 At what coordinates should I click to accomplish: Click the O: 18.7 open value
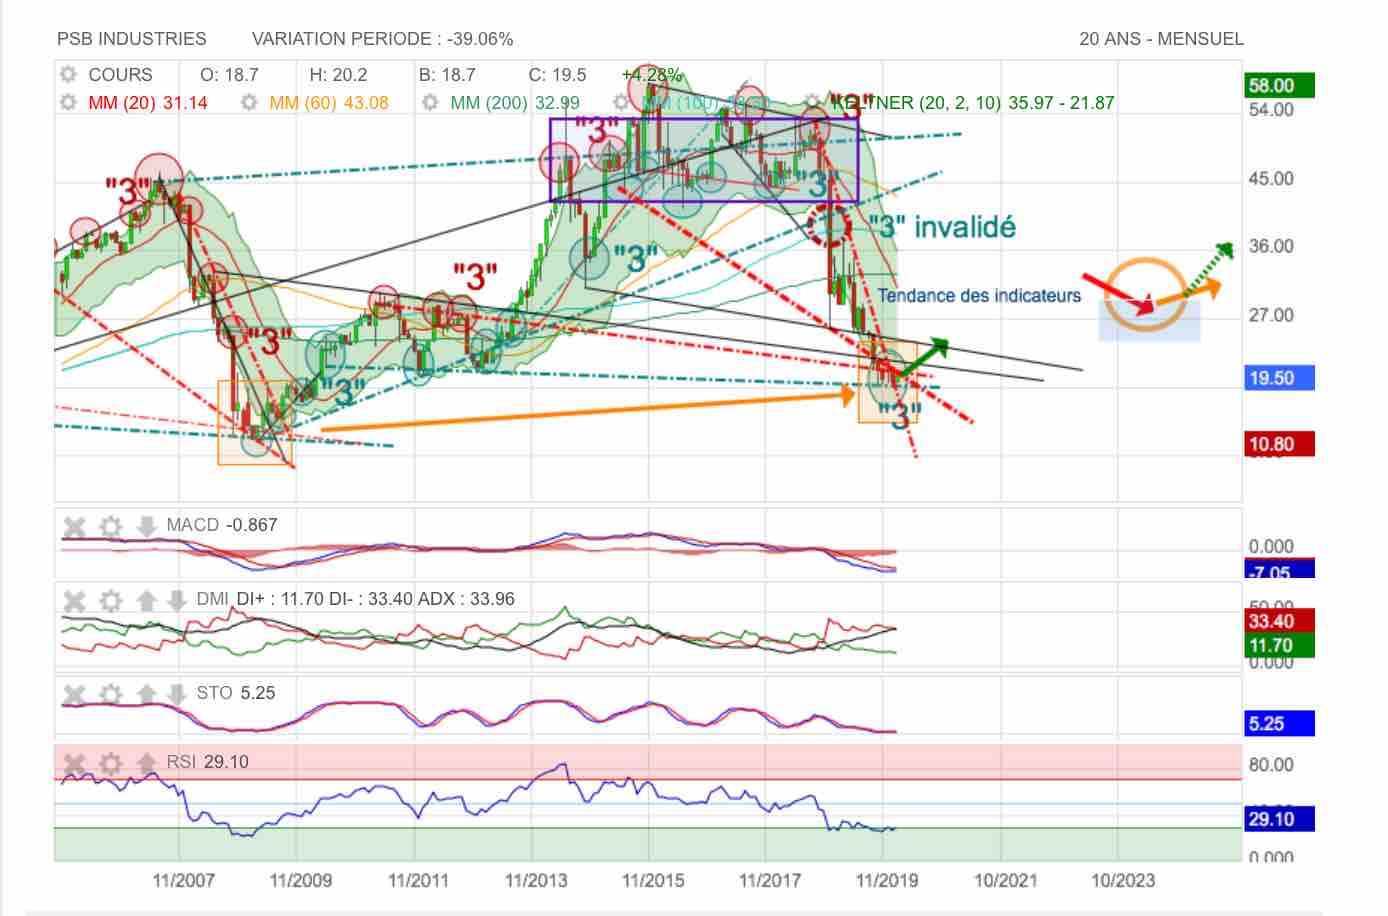229,75
